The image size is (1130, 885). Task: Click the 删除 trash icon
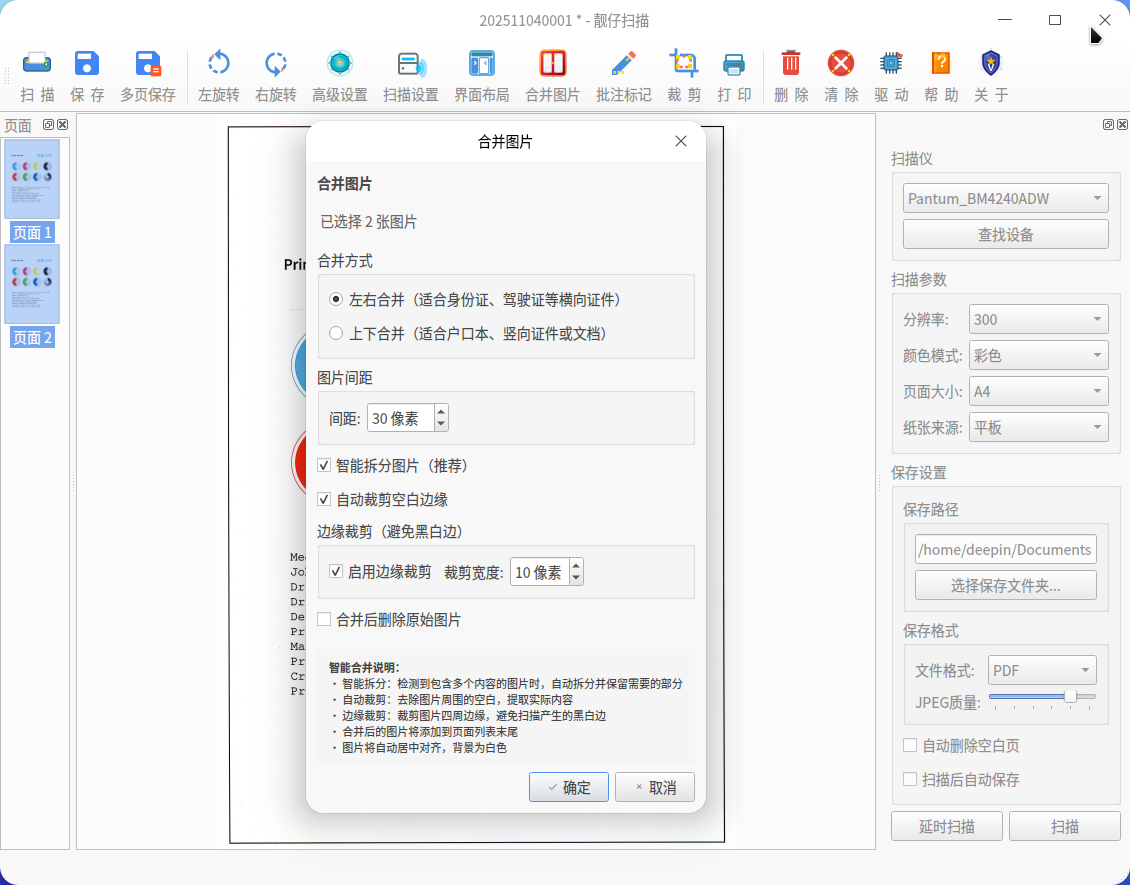(791, 63)
